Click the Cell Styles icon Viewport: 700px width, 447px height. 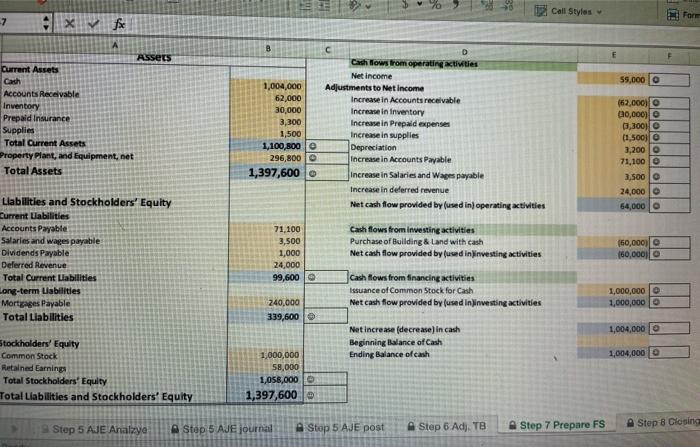(x=540, y=11)
